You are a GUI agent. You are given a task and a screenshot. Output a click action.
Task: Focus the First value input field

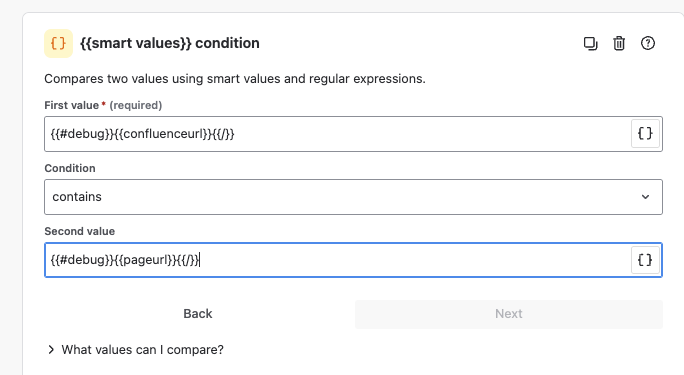(338, 134)
